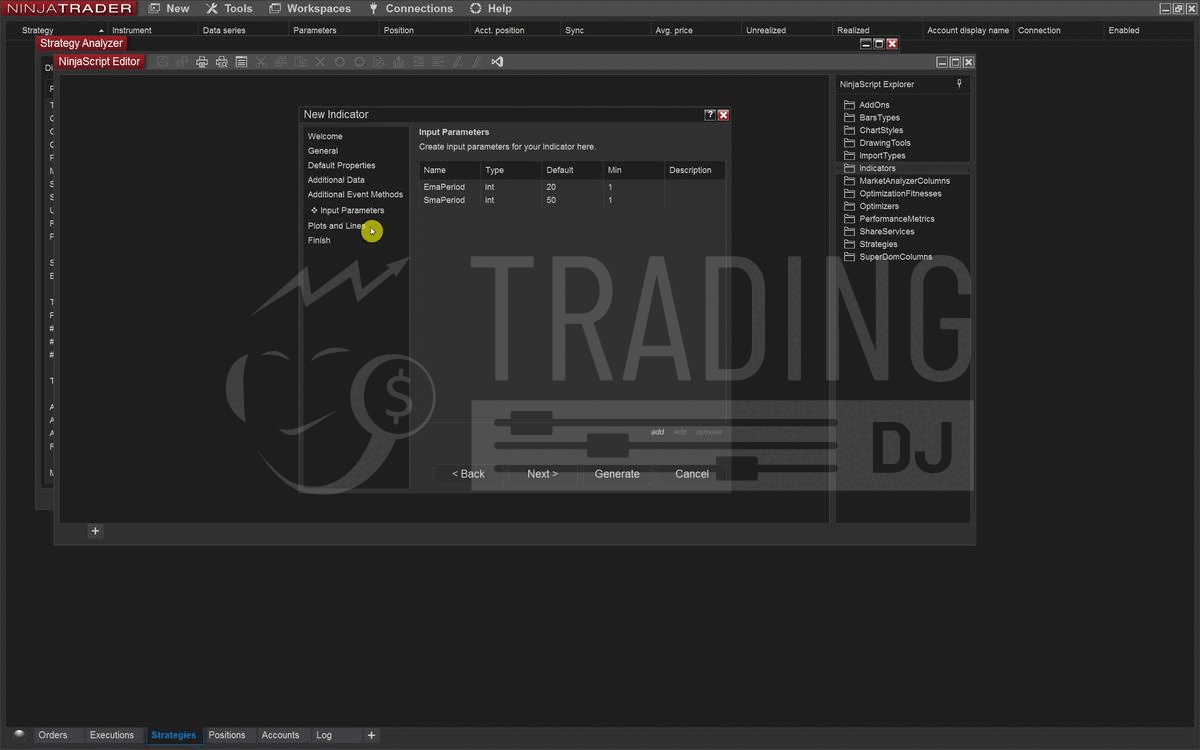Click the Next button in New Indicator wizard

pyautogui.click(x=542, y=473)
